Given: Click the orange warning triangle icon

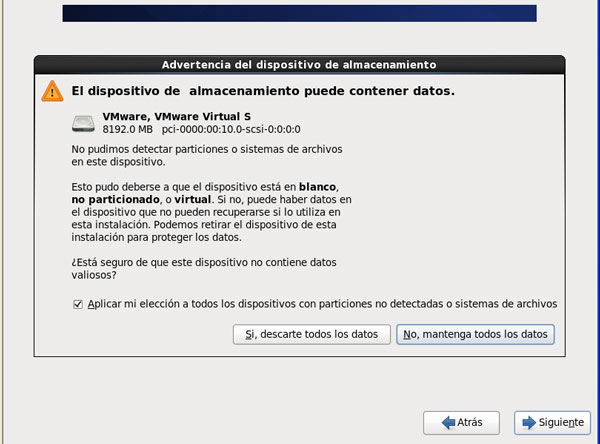Looking at the screenshot, I should pyautogui.click(x=51, y=91).
